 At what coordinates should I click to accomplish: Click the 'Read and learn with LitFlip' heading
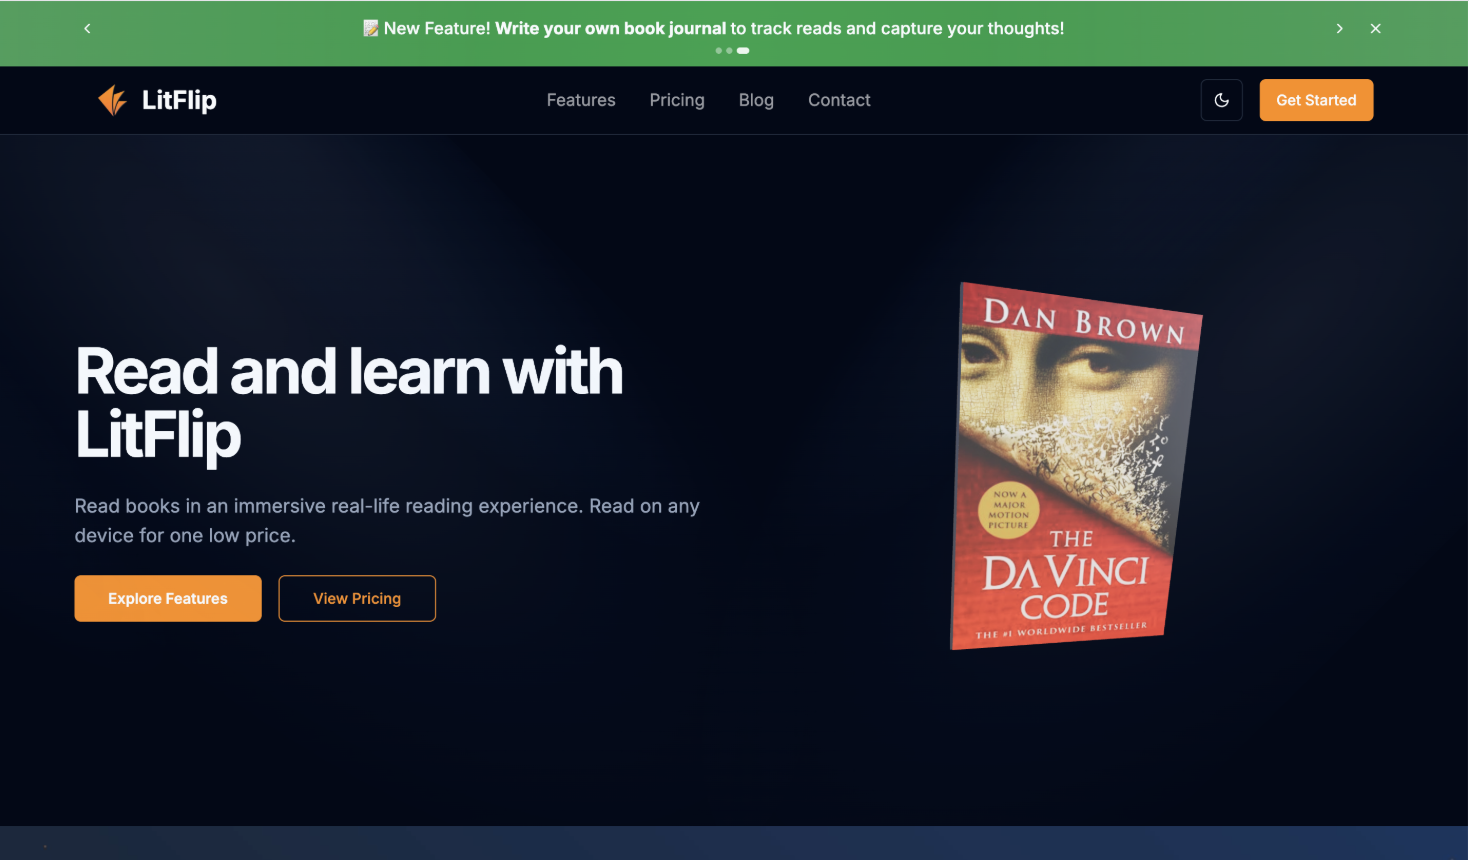349,403
